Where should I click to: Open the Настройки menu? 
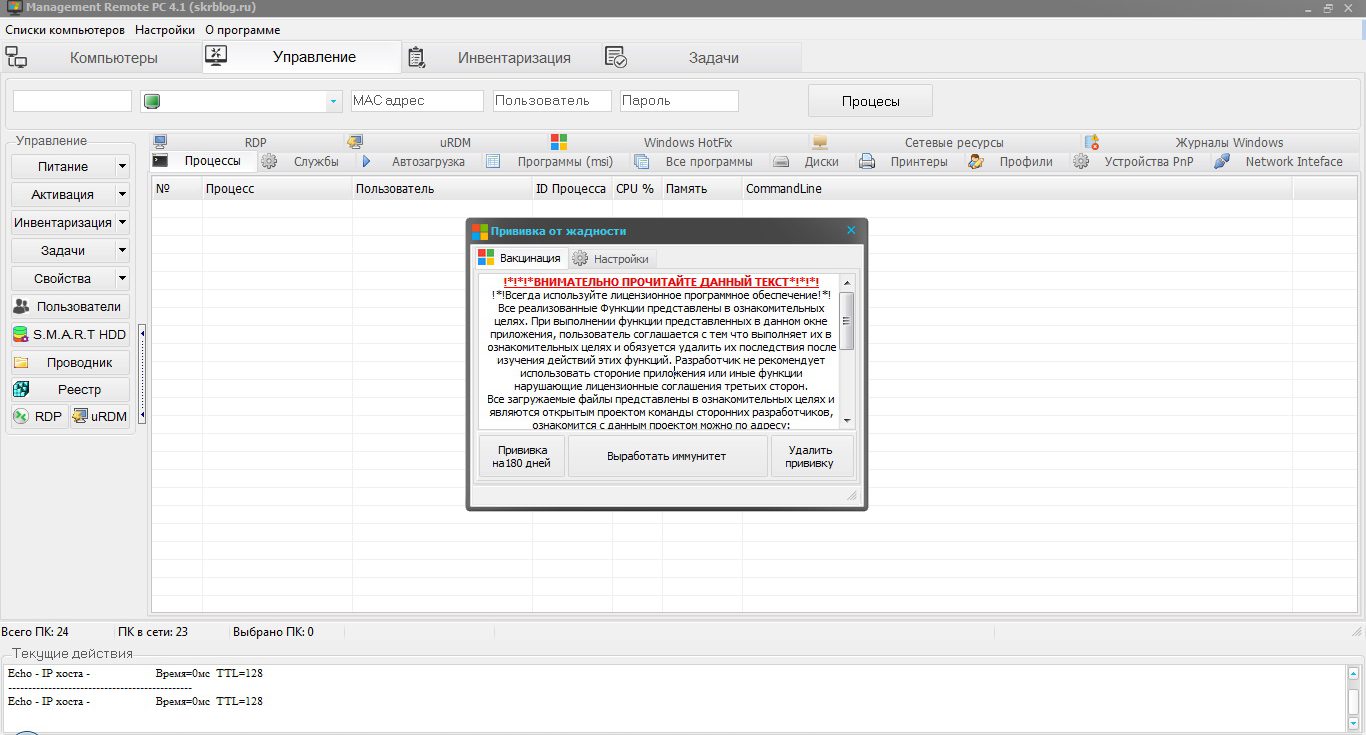point(165,30)
